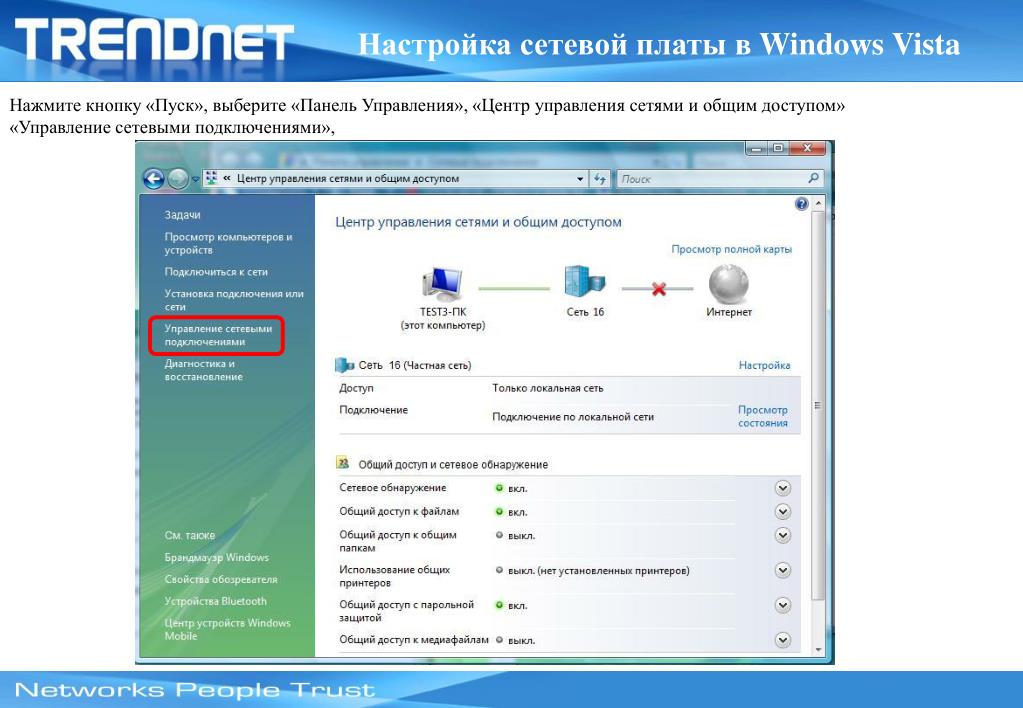
Task: Expand Использование общих принтеров chevron
Action: tap(783, 570)
